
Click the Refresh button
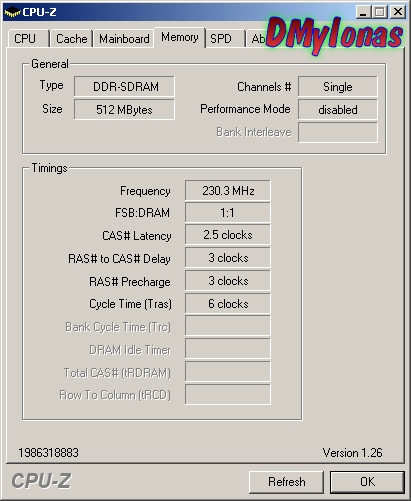[286, 482]
